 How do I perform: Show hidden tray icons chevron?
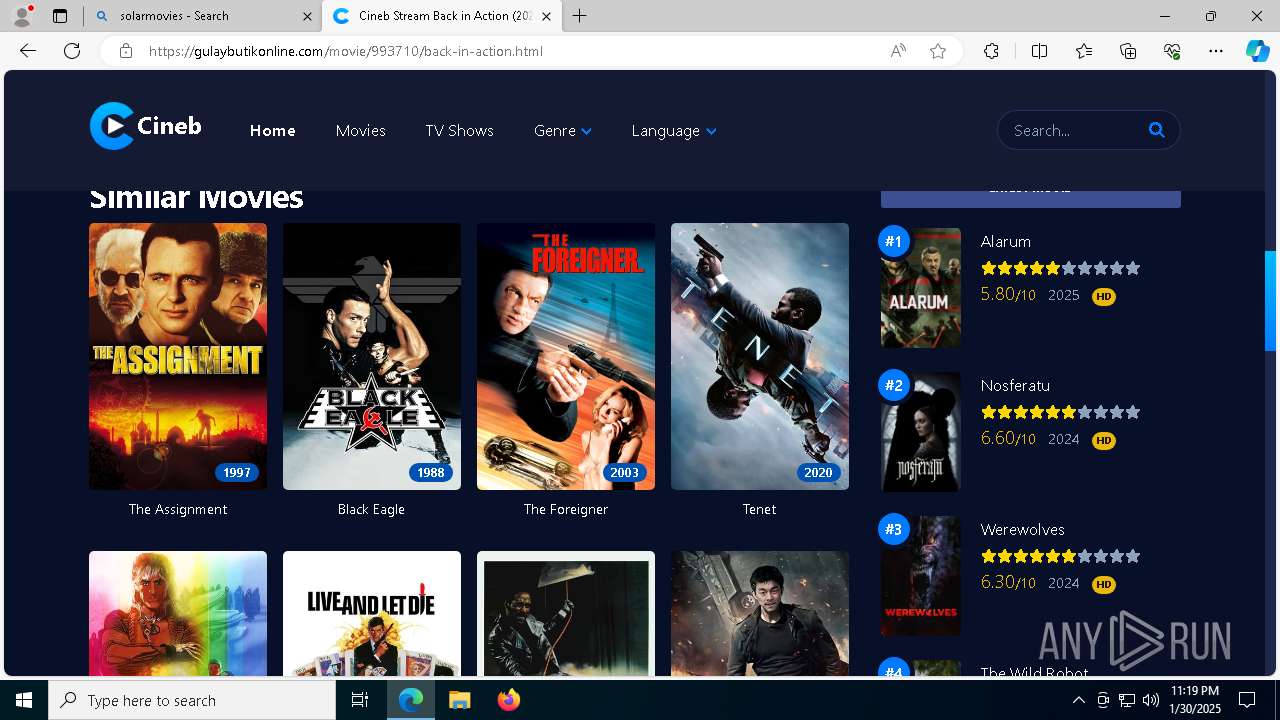[x=1079, y=700]
